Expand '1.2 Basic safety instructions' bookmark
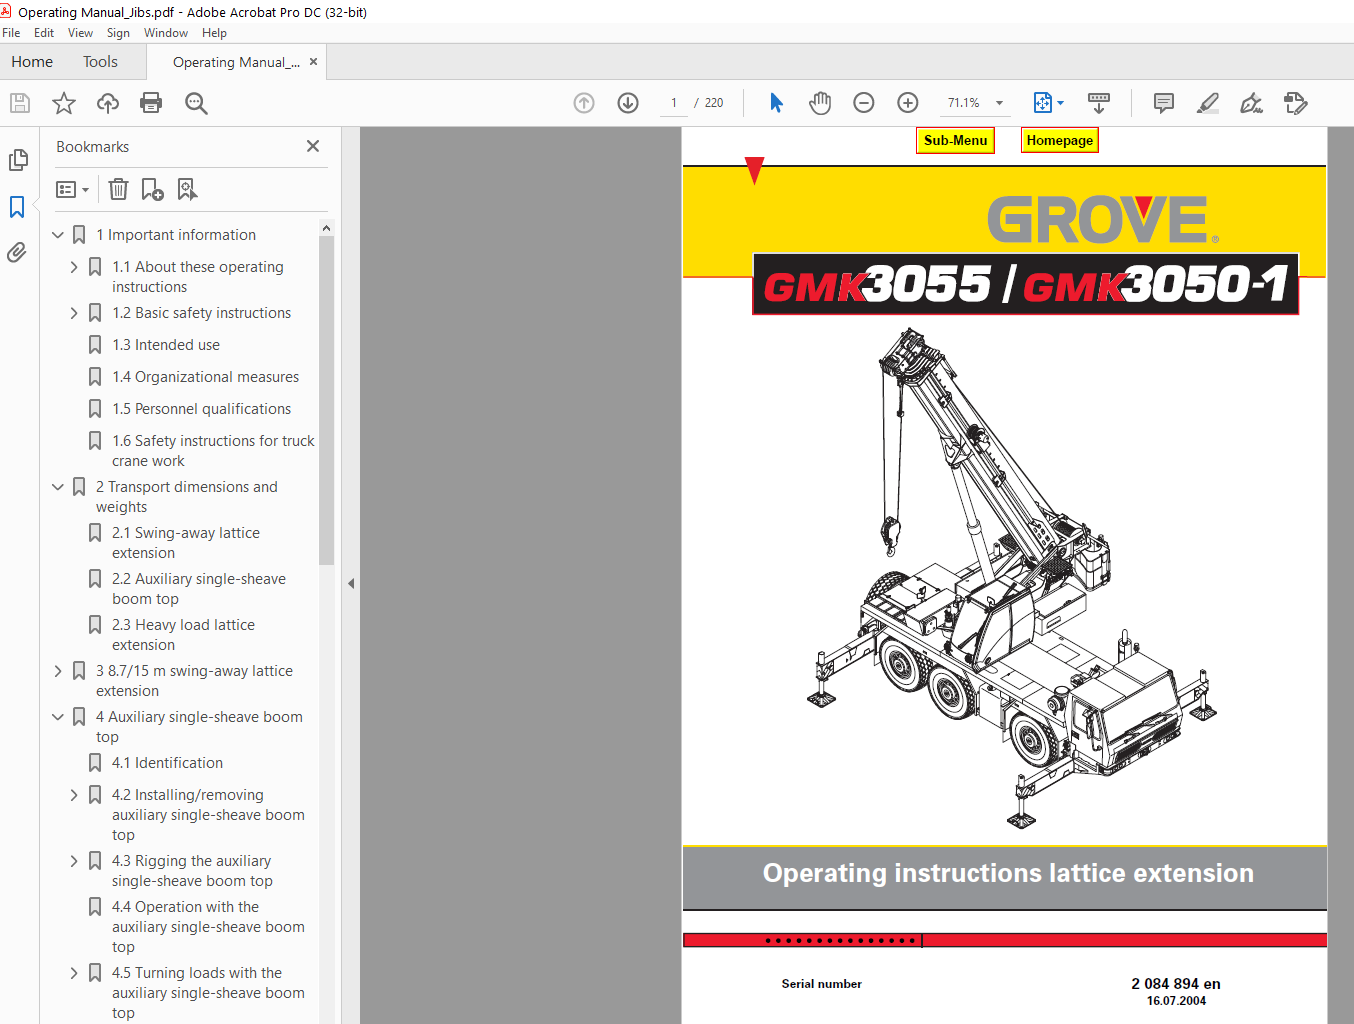1354x1024 pixels. pyautogui.click(x=74, y=313)
